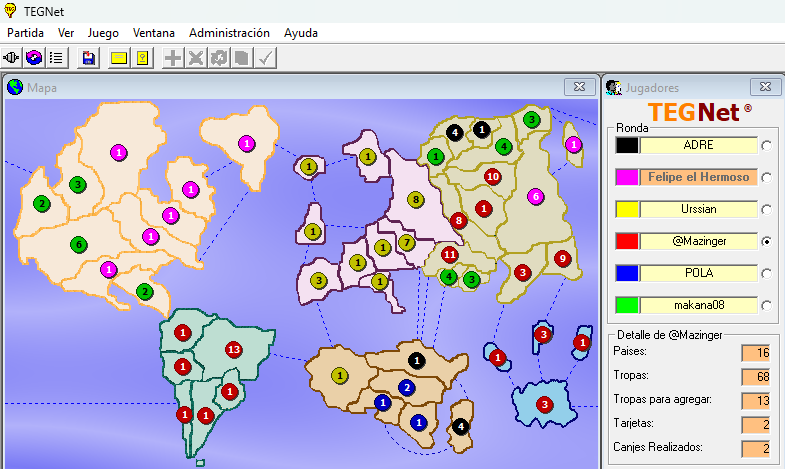785x469 pixels.
Task: Click the connect plug icon in toolbar
Action: pyautogui.click(x=13, y=58)
